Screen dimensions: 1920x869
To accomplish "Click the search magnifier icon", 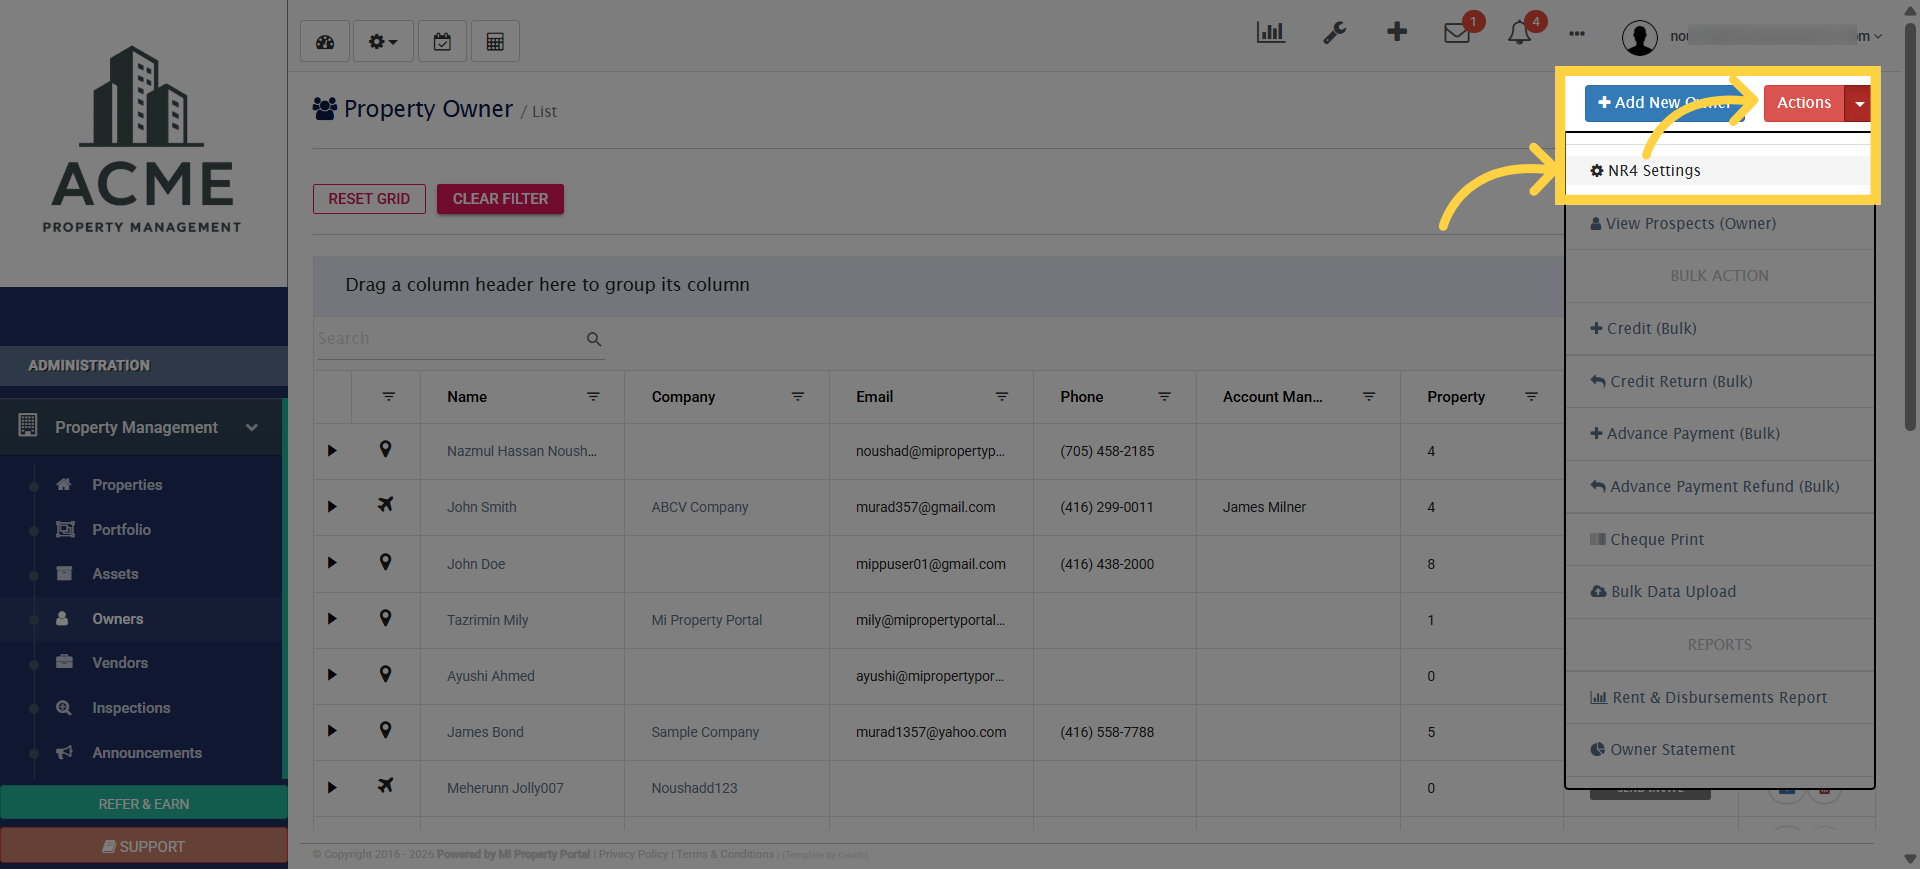I will [x=594, y=340].
